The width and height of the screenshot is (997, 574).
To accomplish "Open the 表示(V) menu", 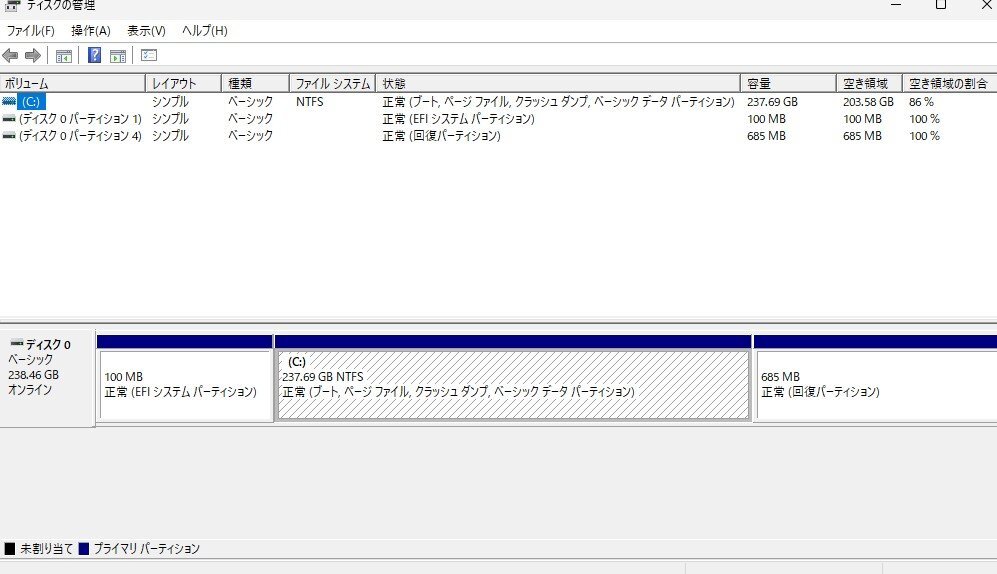I will tap(146, 31).
